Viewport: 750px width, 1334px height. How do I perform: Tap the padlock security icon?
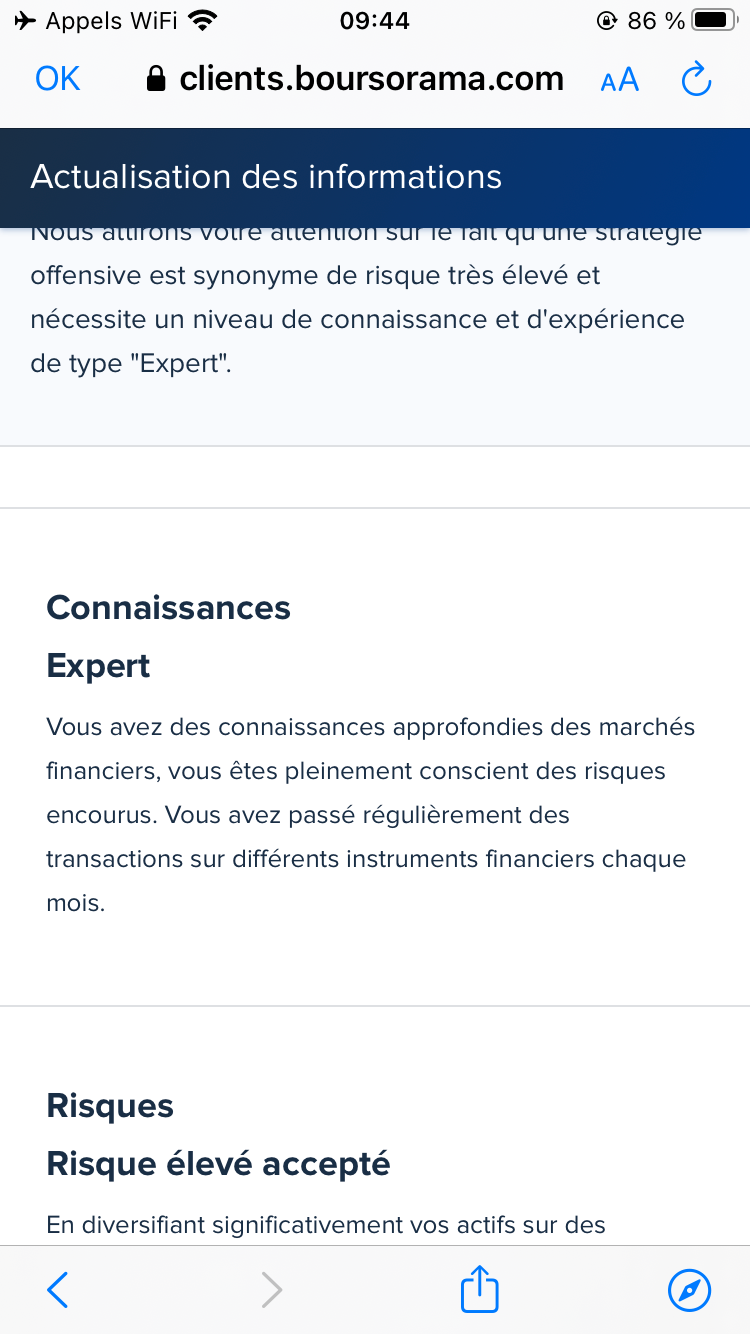(155, 80)
